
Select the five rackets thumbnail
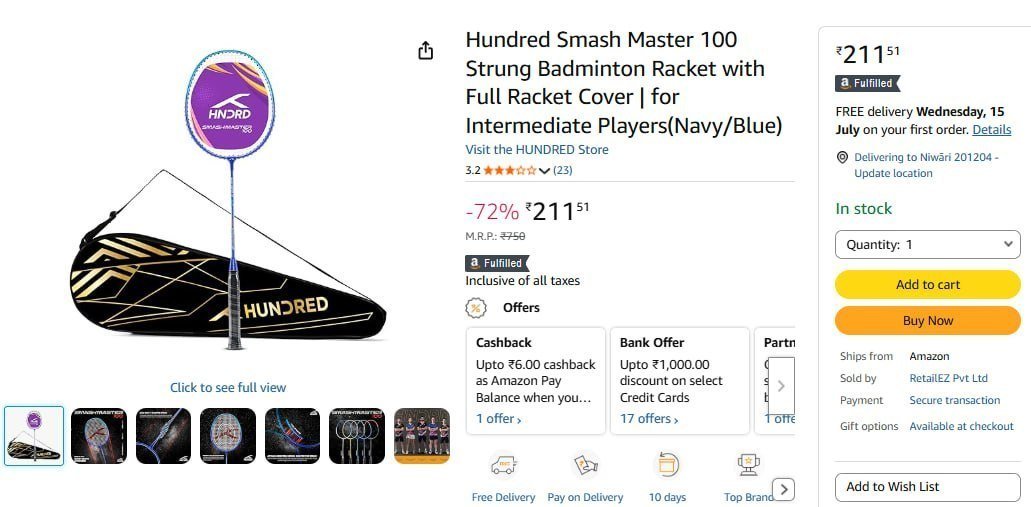point(357,436)
